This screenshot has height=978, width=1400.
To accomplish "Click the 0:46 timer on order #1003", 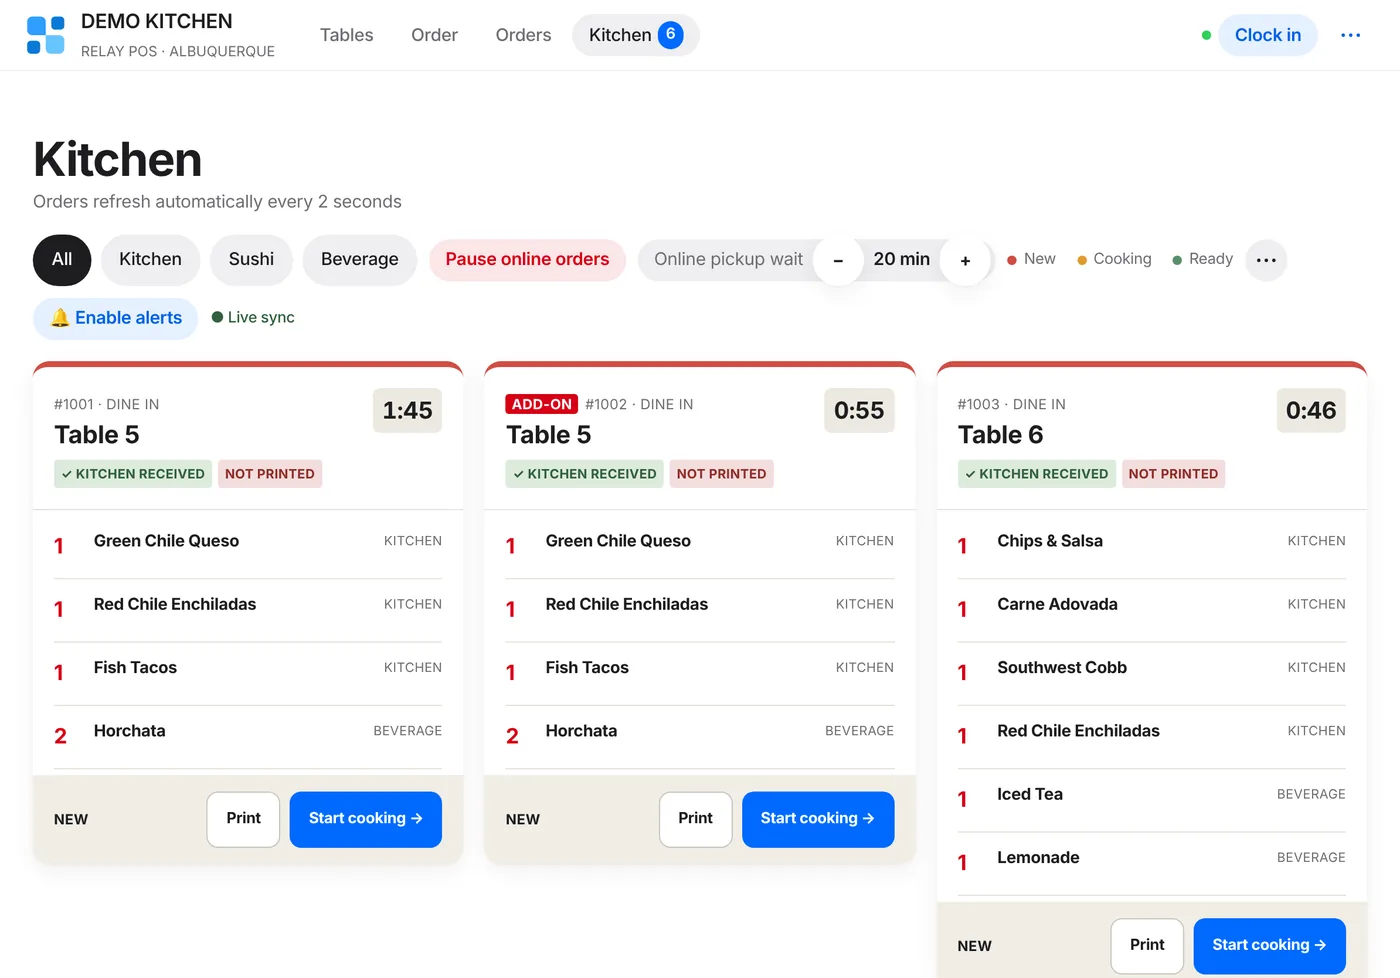I will point(1311,411).
